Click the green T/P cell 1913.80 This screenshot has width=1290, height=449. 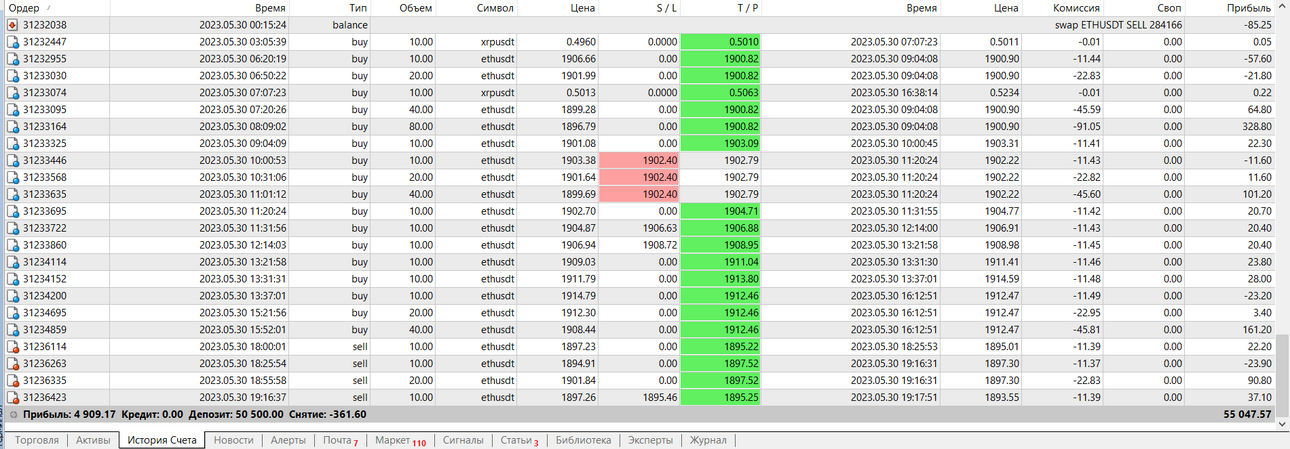point(722,279)
